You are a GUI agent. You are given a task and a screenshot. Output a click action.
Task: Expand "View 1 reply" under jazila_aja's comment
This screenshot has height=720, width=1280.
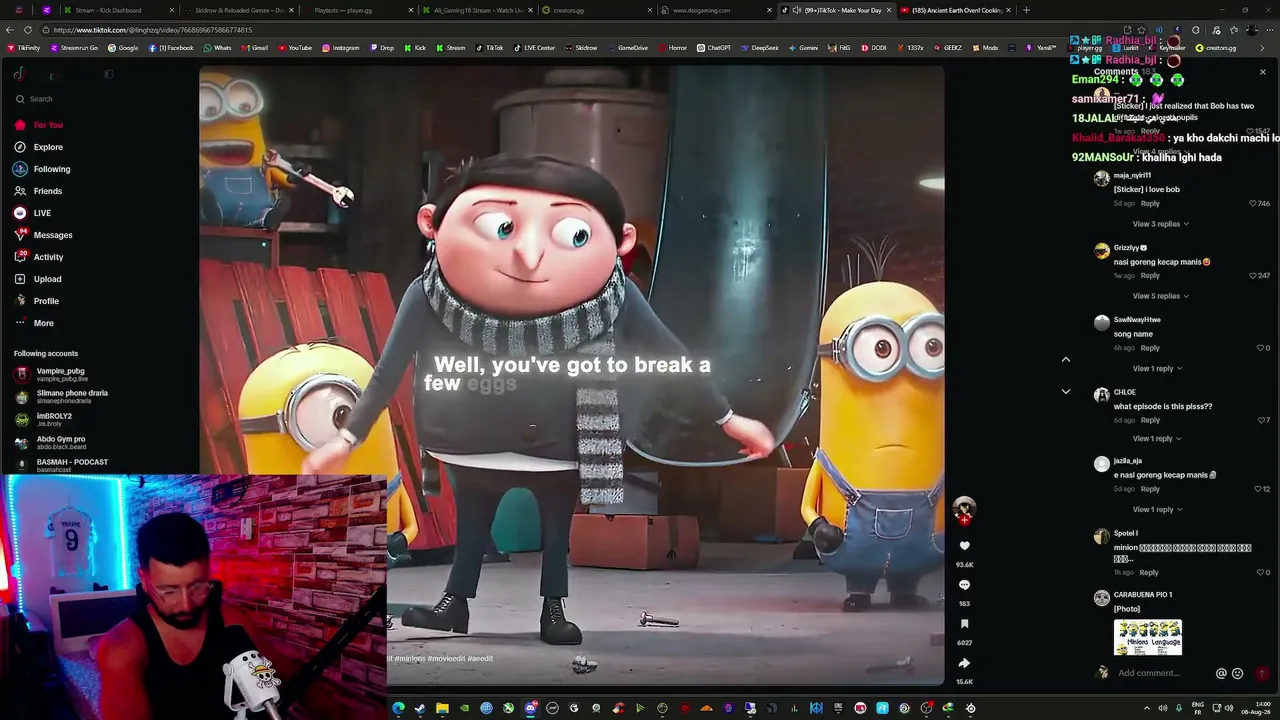click(1157, 510)
